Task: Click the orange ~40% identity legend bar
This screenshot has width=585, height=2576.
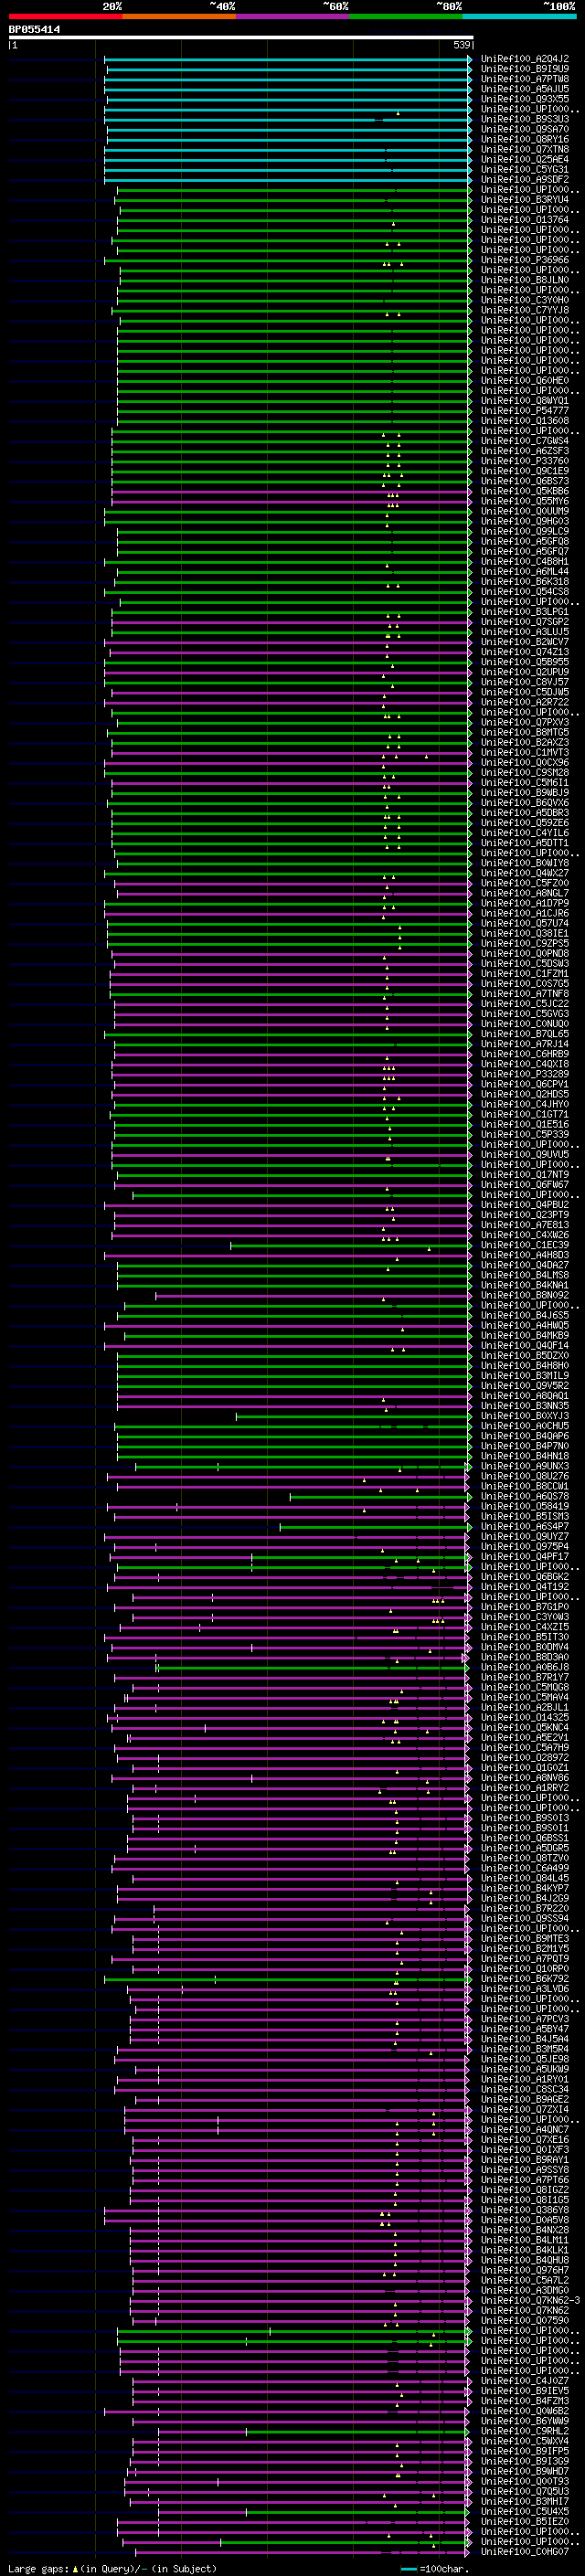Action: (x=179, y=16)
